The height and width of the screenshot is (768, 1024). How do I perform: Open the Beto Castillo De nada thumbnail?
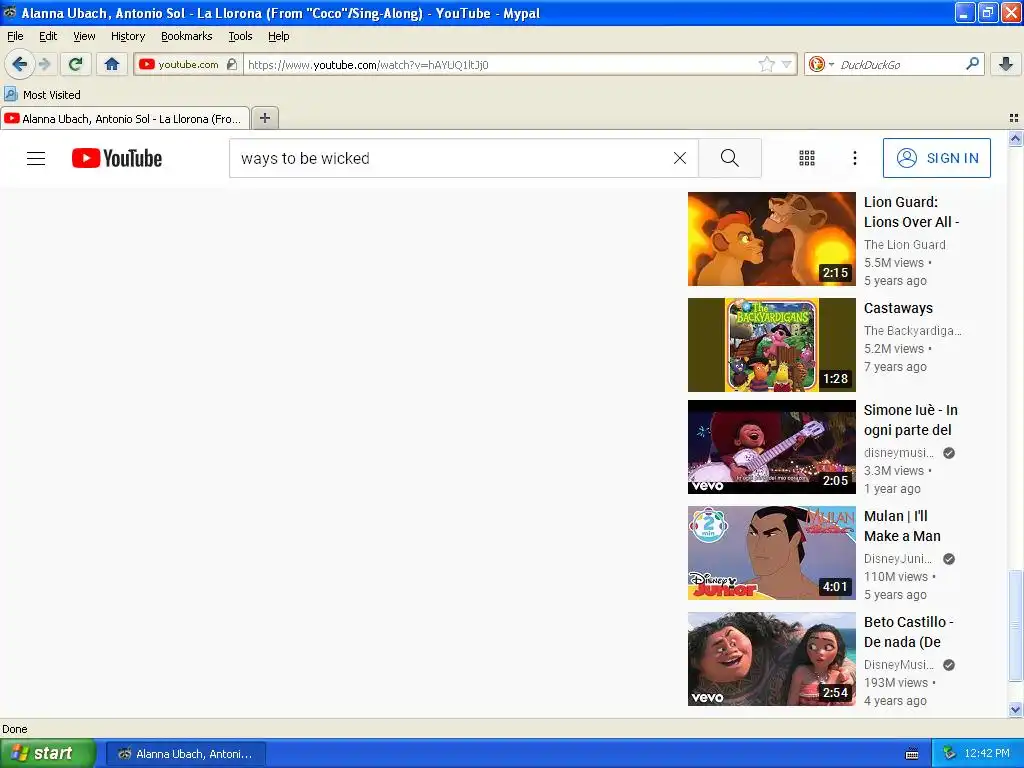(771, 658)
